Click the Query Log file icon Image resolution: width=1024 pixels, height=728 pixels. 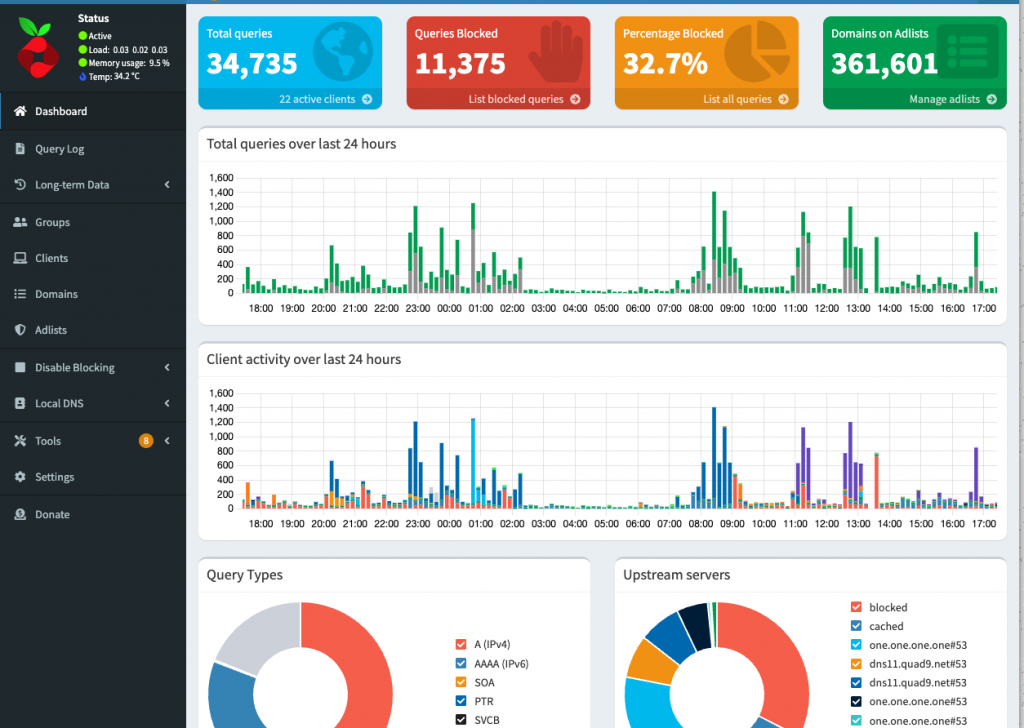[x=20, y=149]
